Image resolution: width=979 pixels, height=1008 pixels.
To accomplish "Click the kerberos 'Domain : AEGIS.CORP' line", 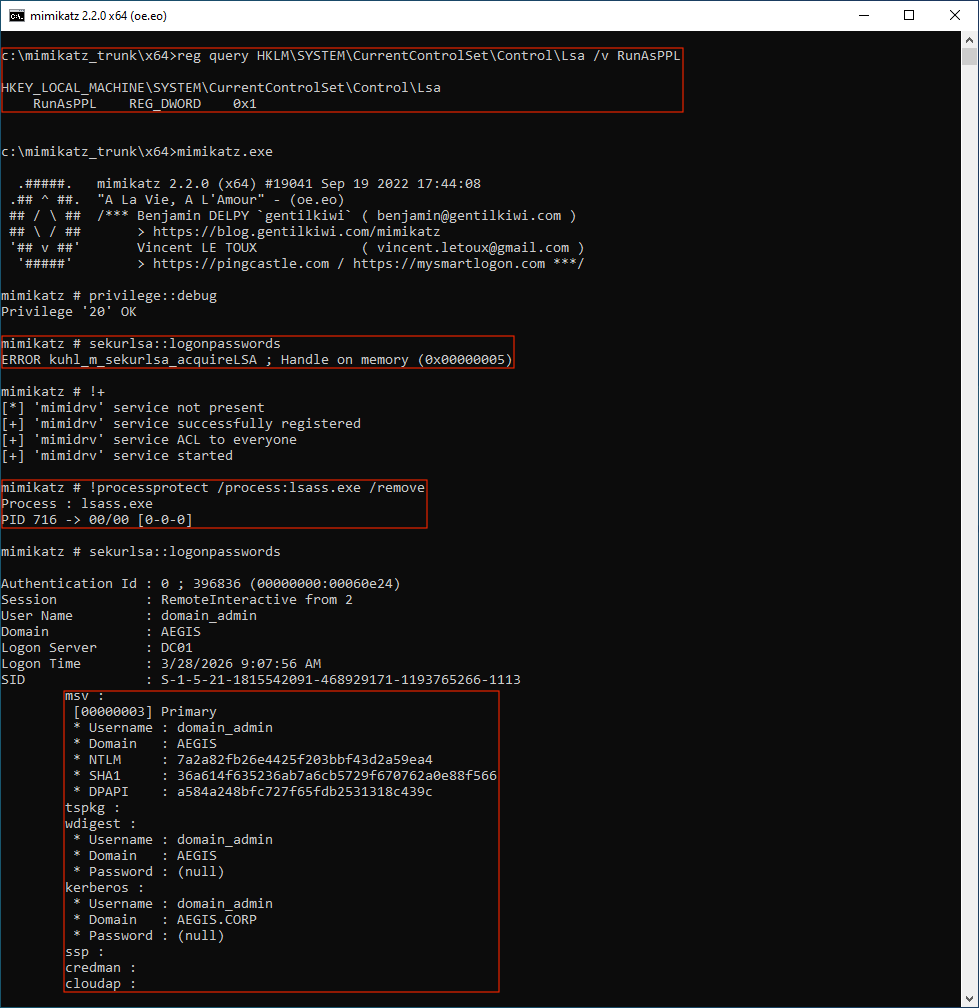I will click(x=165, y=920).
